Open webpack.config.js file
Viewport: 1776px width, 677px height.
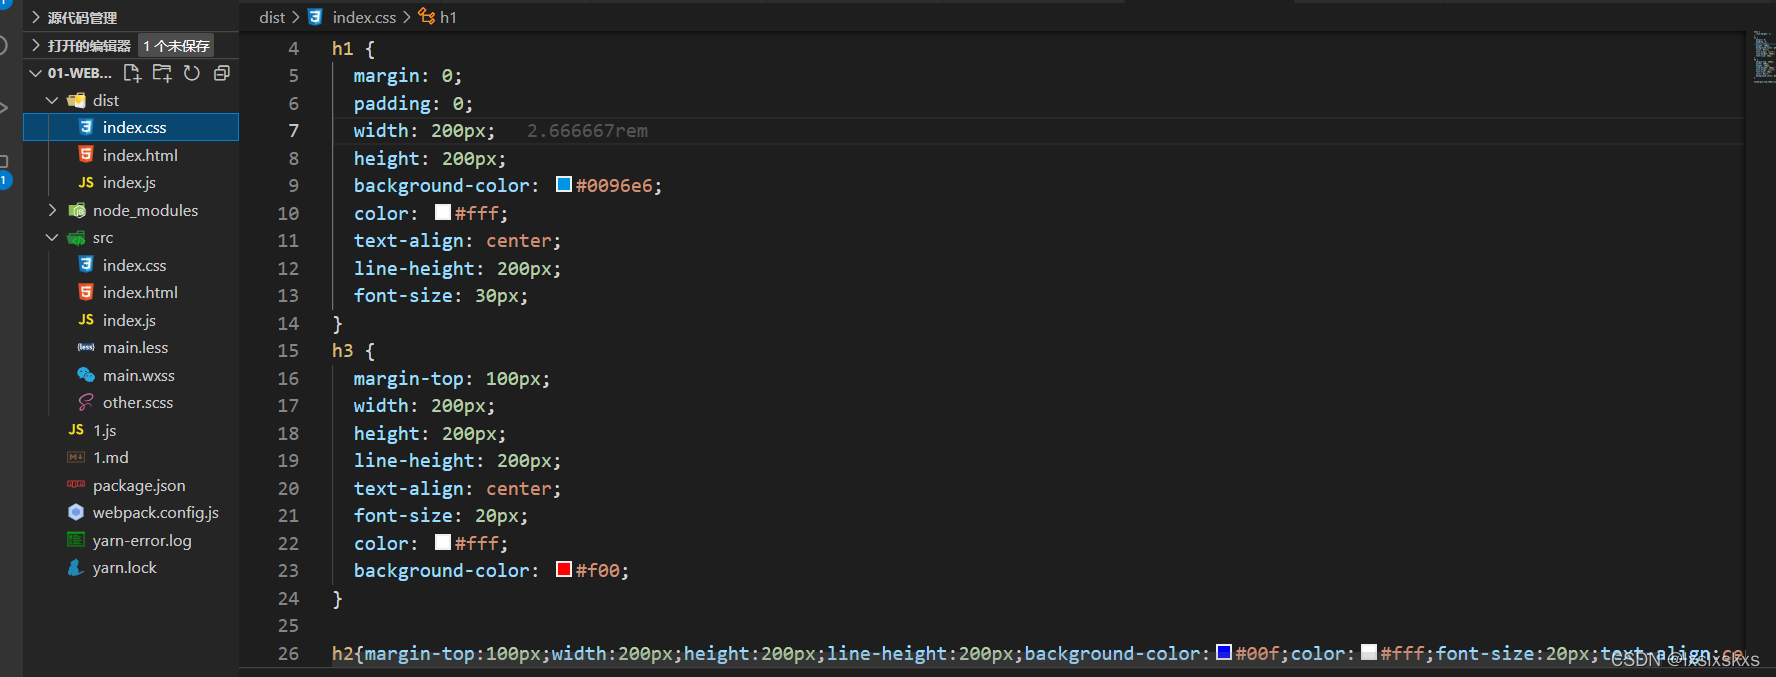click(x=131, y=513)
